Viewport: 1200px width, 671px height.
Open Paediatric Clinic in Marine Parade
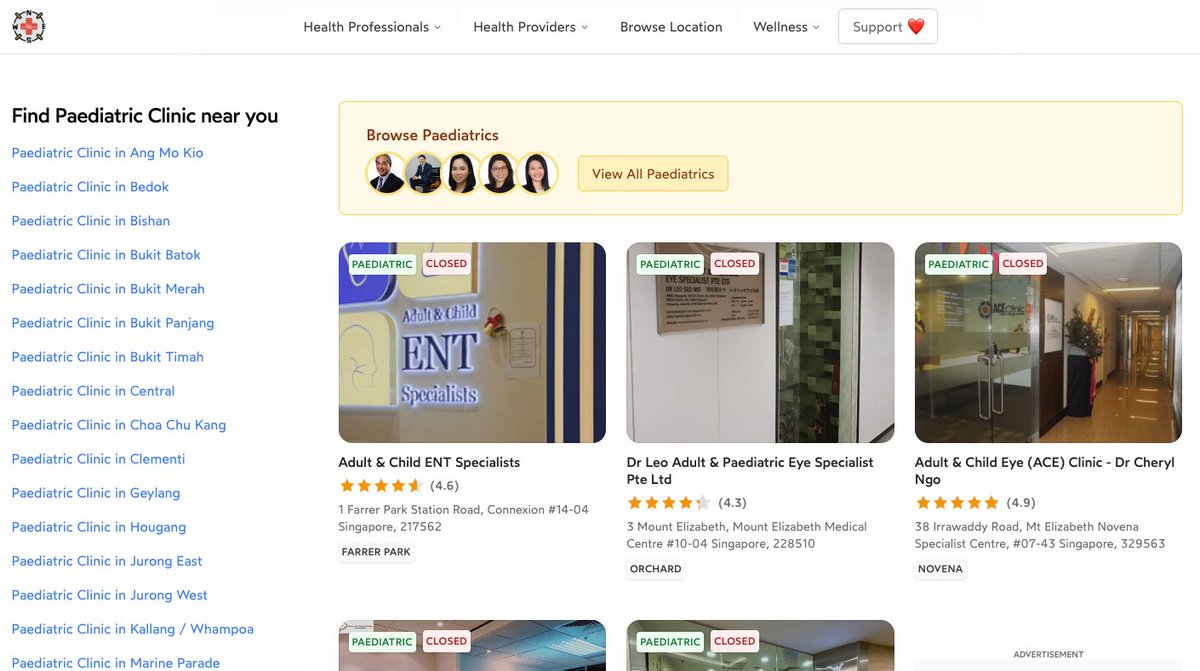tap(116, 662)
